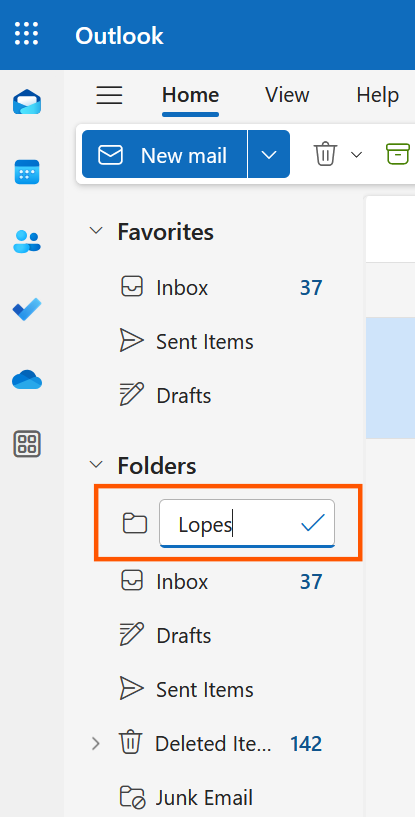Collapse the Folders section

(x=96, y=464)
